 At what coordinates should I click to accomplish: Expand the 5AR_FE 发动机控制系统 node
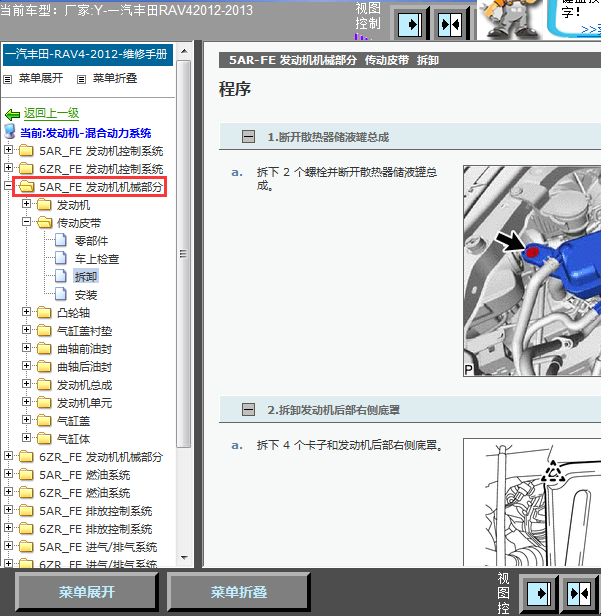click(x=8, y=150)
